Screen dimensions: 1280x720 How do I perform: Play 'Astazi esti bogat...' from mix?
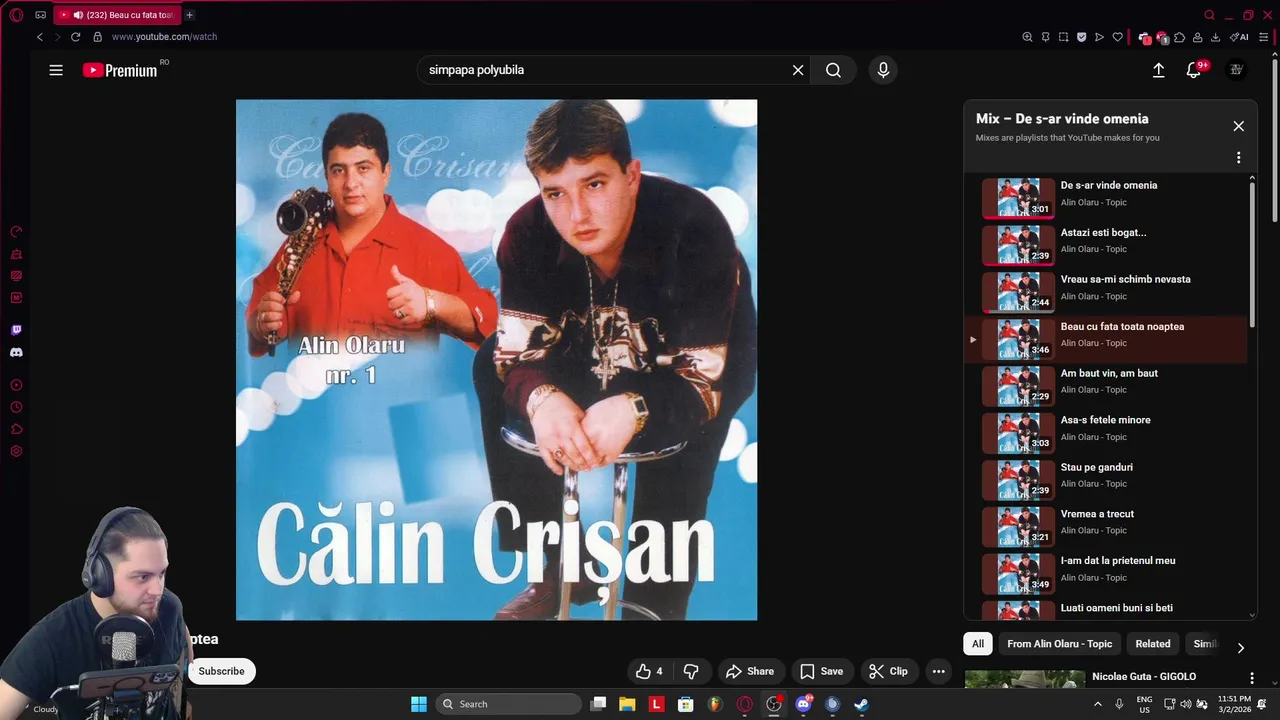tap(1108, 244)
